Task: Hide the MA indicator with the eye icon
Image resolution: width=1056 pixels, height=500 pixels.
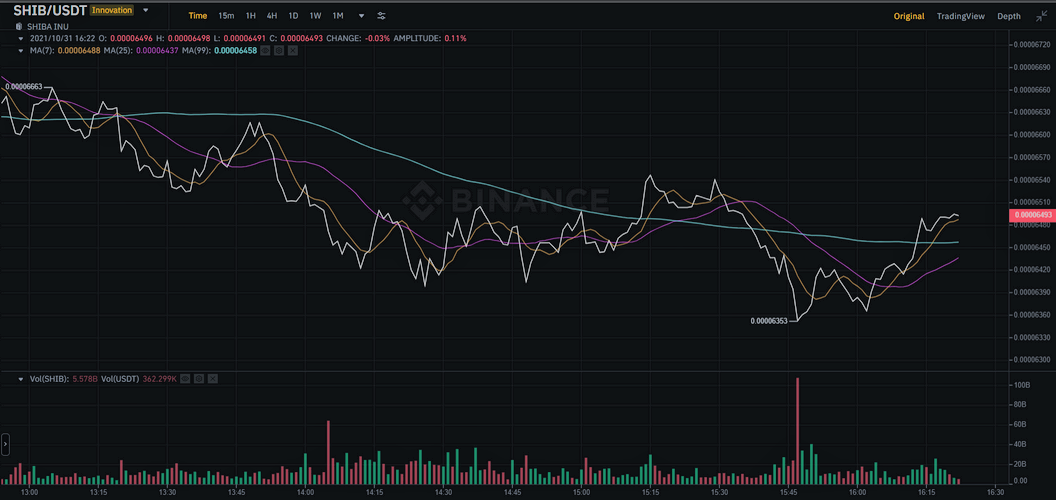Action: [265, 51]
